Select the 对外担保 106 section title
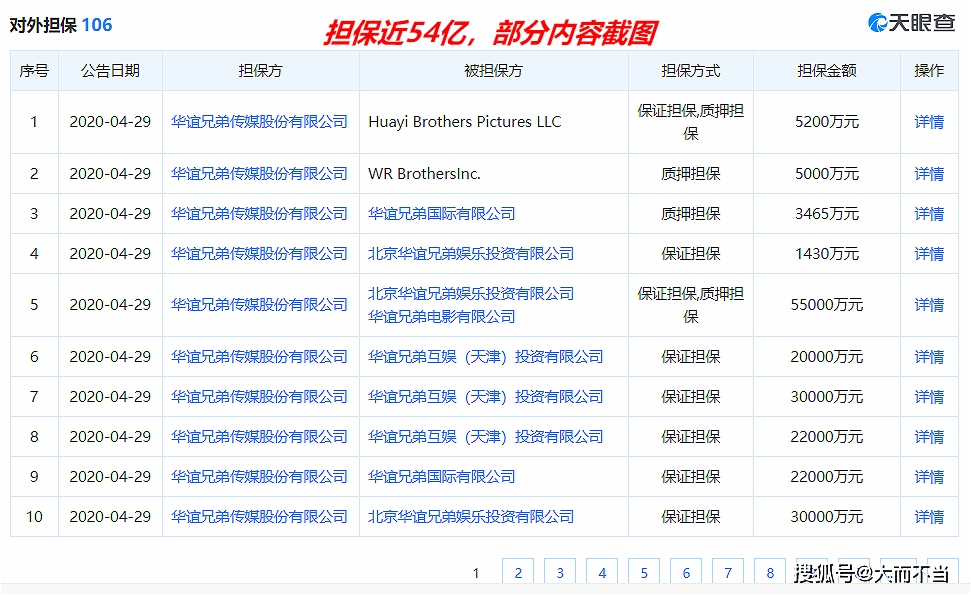 click(61, 25)
